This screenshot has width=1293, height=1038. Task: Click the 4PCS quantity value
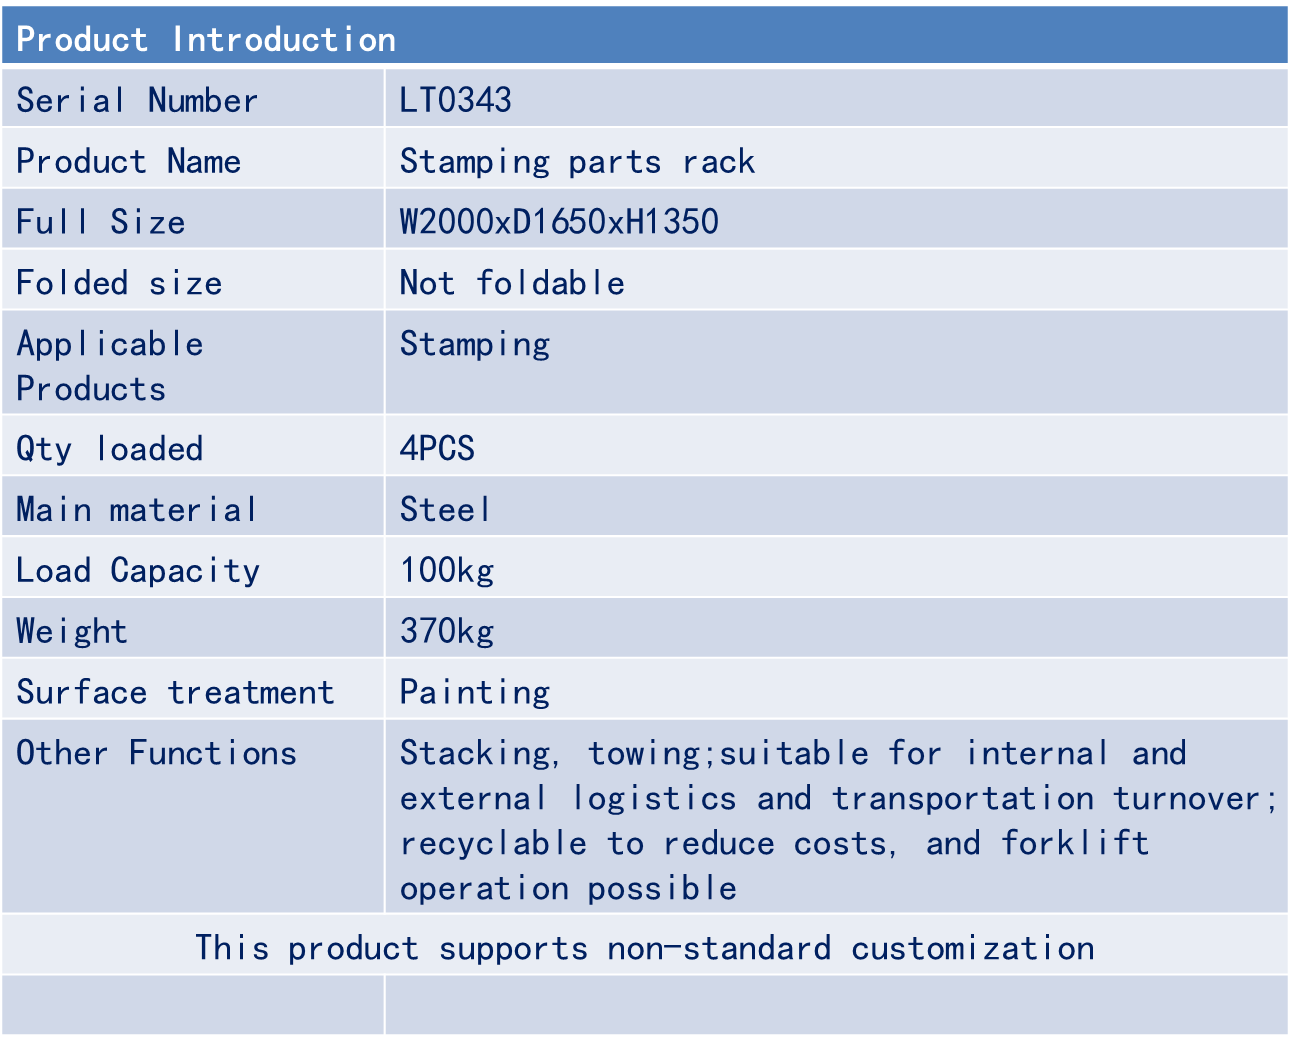point(437,448)
